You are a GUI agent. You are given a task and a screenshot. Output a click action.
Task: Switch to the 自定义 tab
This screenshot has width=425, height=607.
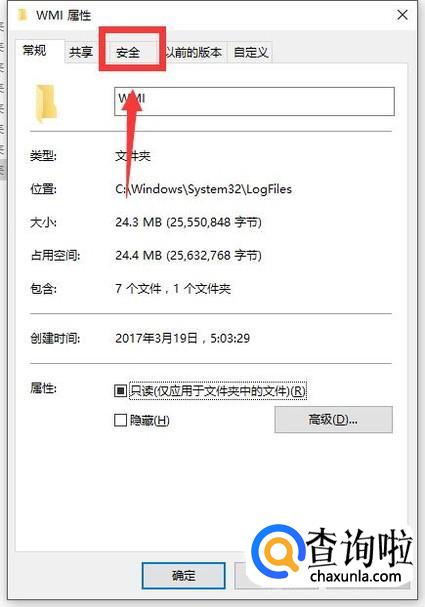pos(251,52)
